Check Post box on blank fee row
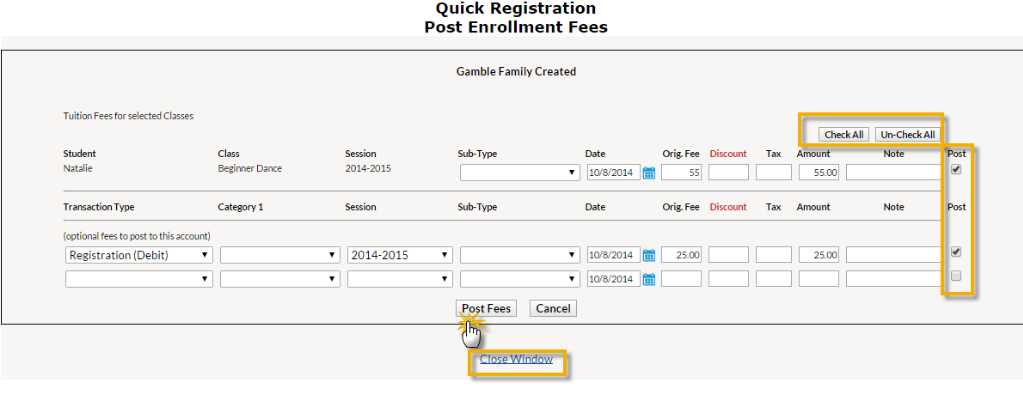Image resolution: width=1023 pixels, height=419 pixels. (x=956, y=276)
